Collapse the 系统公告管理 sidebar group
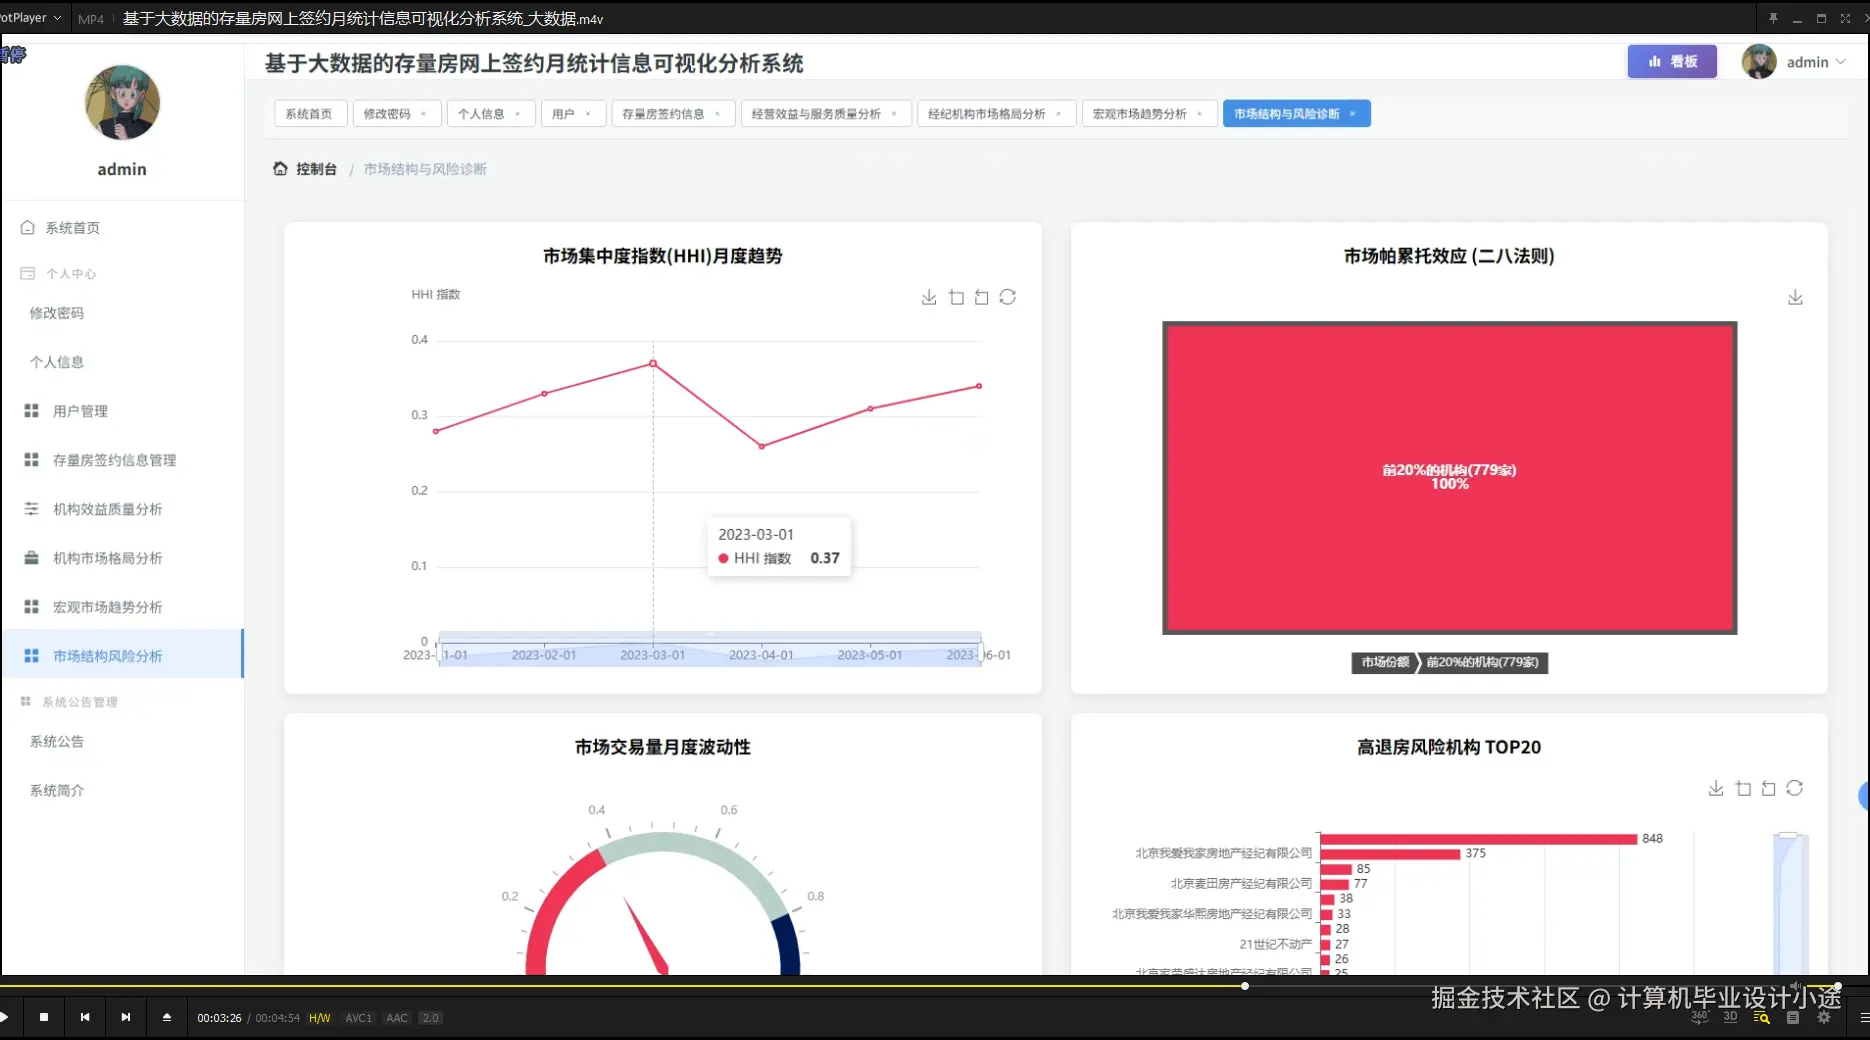 122,702
